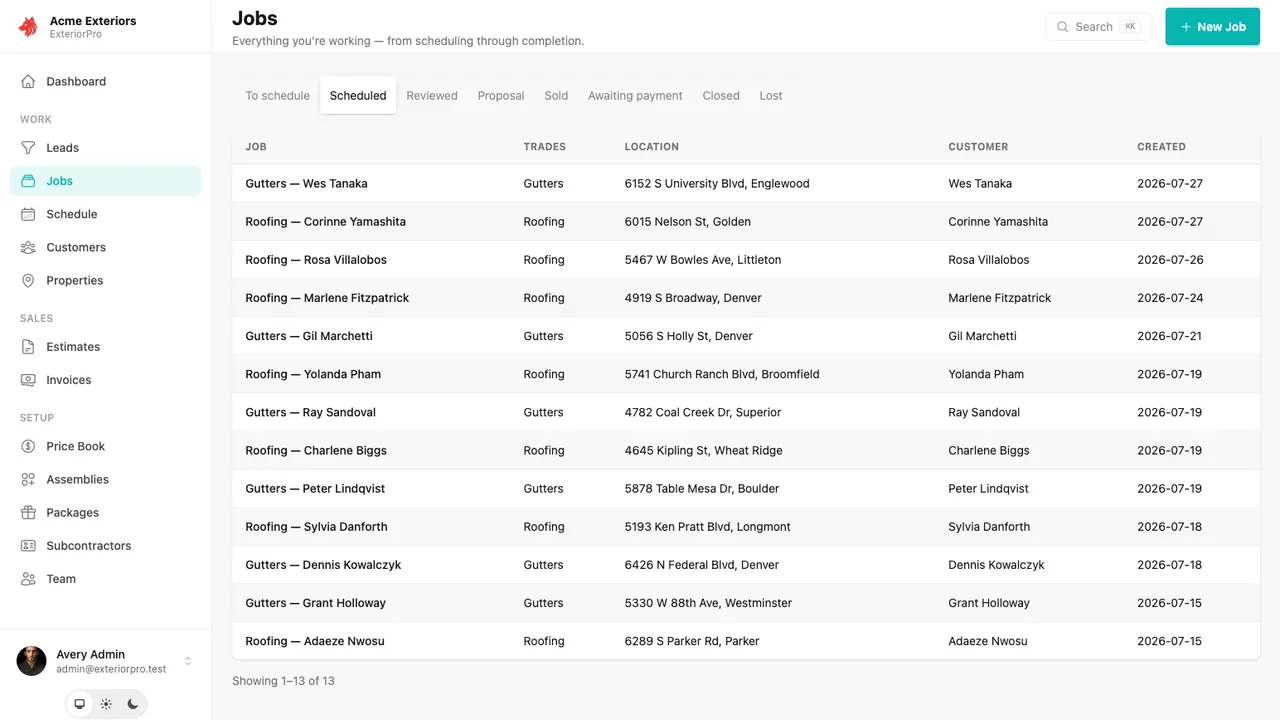Click Avery Admin's avatar photo

(x=31, y=661)
